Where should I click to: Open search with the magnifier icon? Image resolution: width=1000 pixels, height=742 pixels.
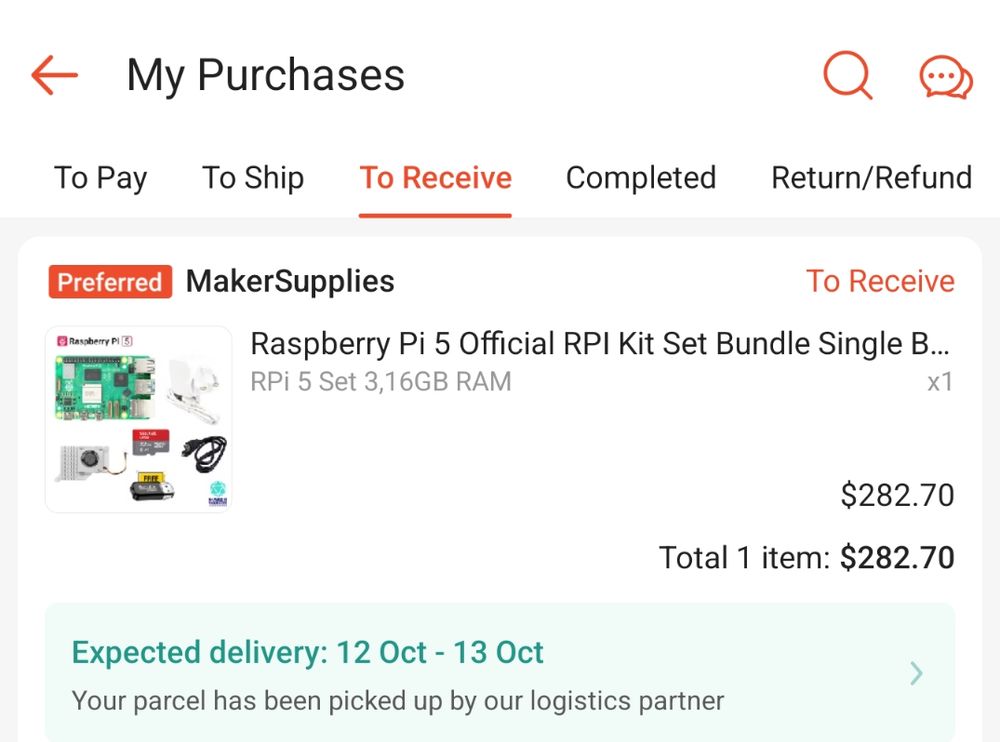click(847, 75)
